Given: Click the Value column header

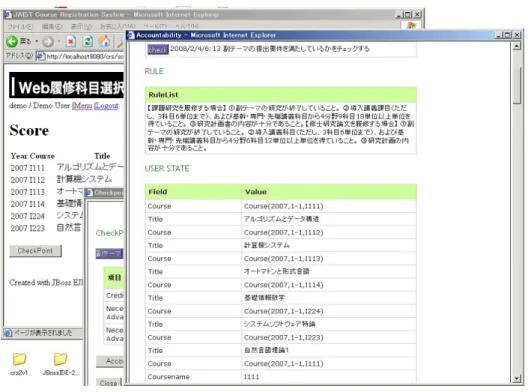Looking at the screenshot, I should coord(329,192).
